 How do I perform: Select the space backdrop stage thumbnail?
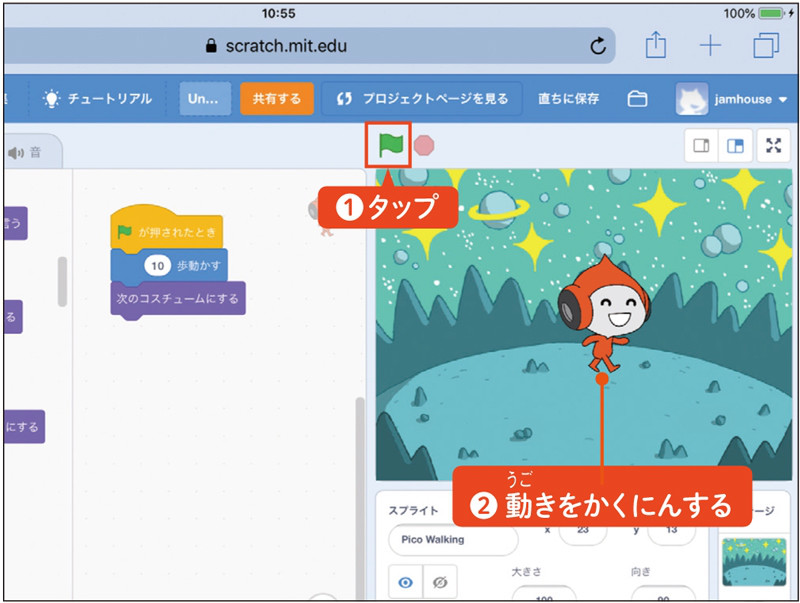tap(754, 562)
